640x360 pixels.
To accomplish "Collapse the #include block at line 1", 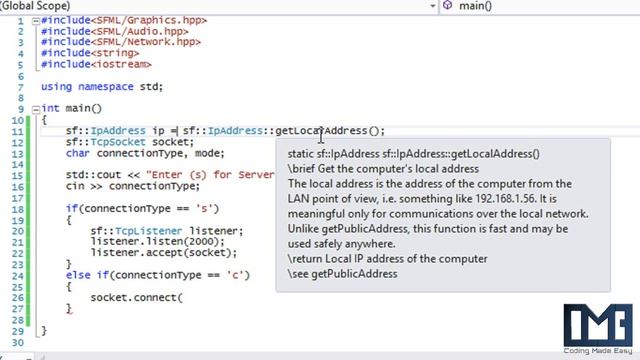I will (36, 20).
